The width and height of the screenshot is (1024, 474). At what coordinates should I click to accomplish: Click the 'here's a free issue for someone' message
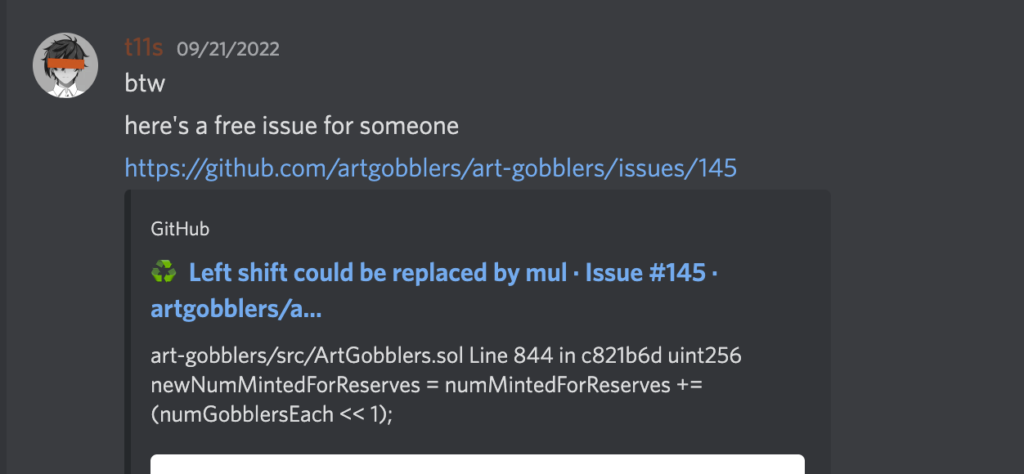291,126
